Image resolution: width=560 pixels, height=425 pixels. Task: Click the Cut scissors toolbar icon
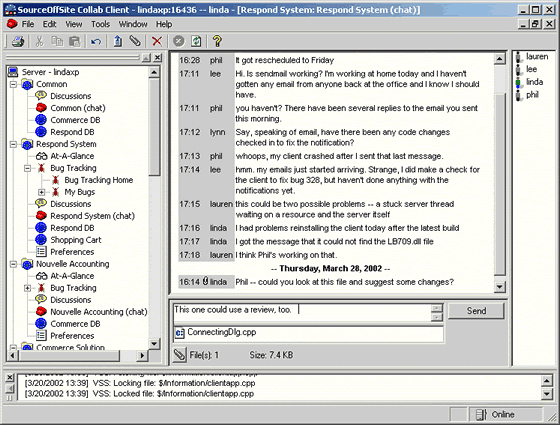coord(39,41)
